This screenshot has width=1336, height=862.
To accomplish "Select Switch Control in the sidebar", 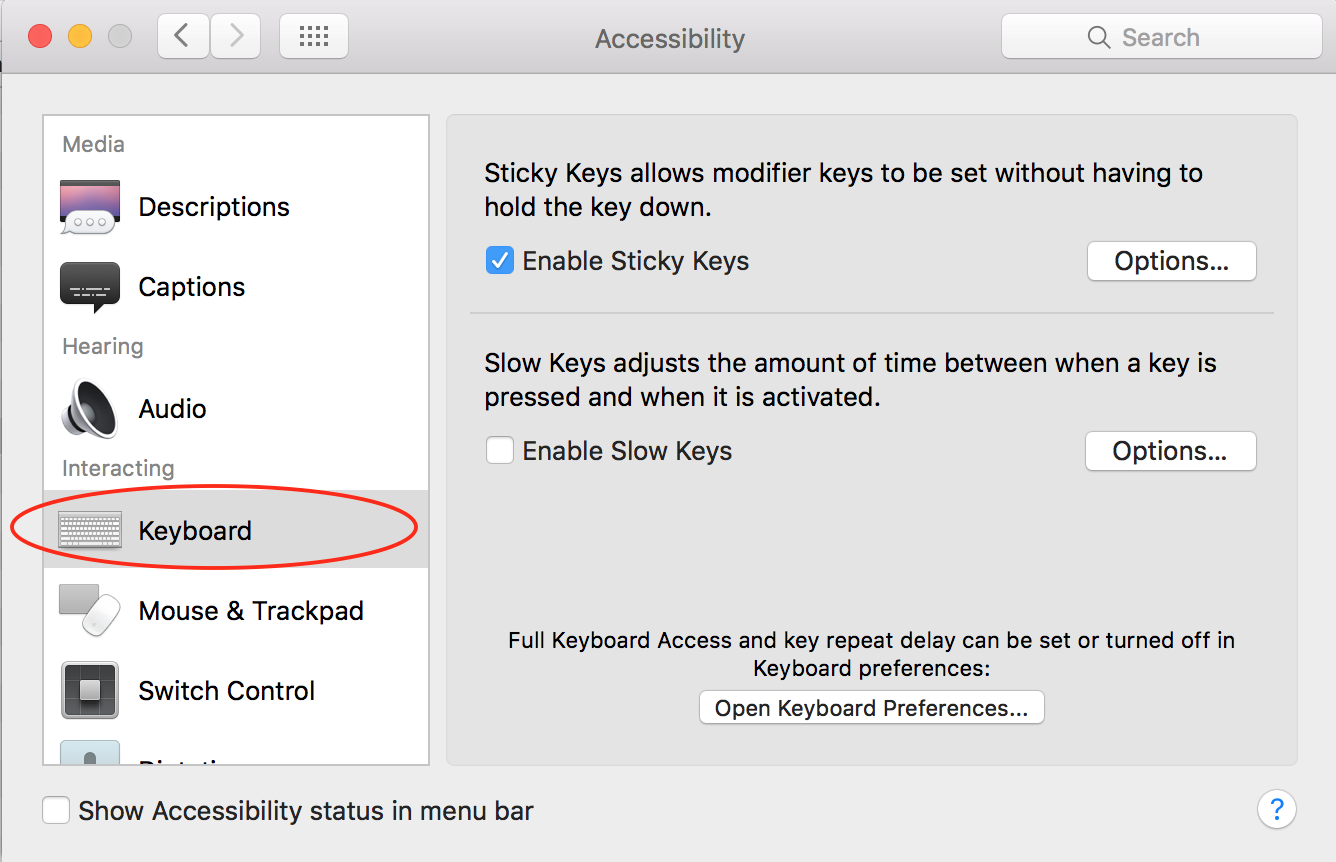I will coord(226,690).
